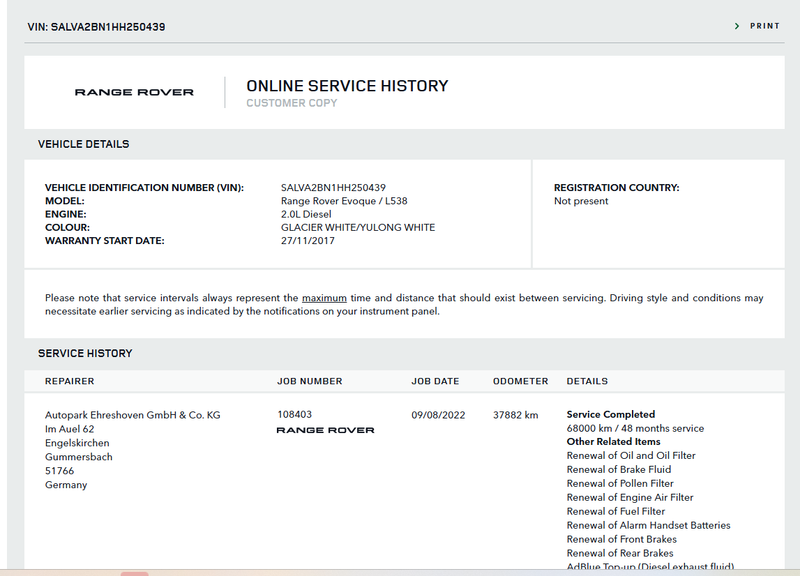Click '68000 km / 48 months service'
Image resolution: width=800 pixels, height=576 pixels.
(635, 429)
